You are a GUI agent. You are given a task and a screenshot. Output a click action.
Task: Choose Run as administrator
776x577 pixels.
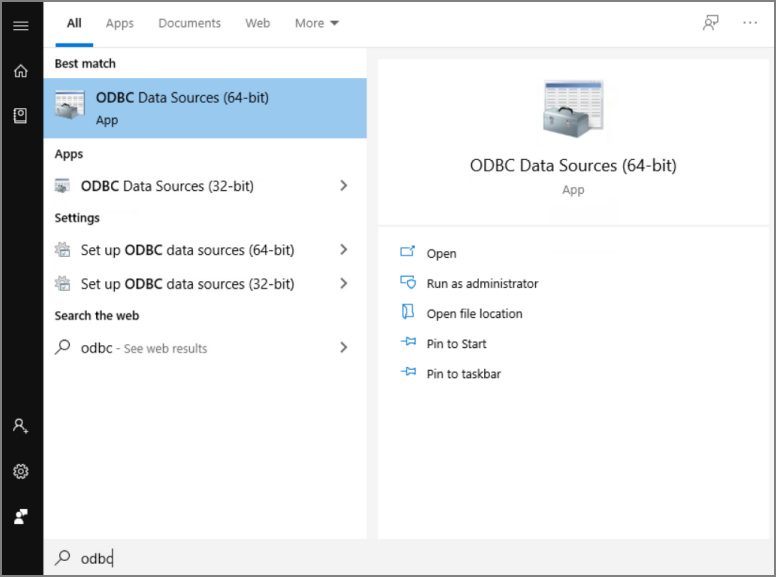481,284
